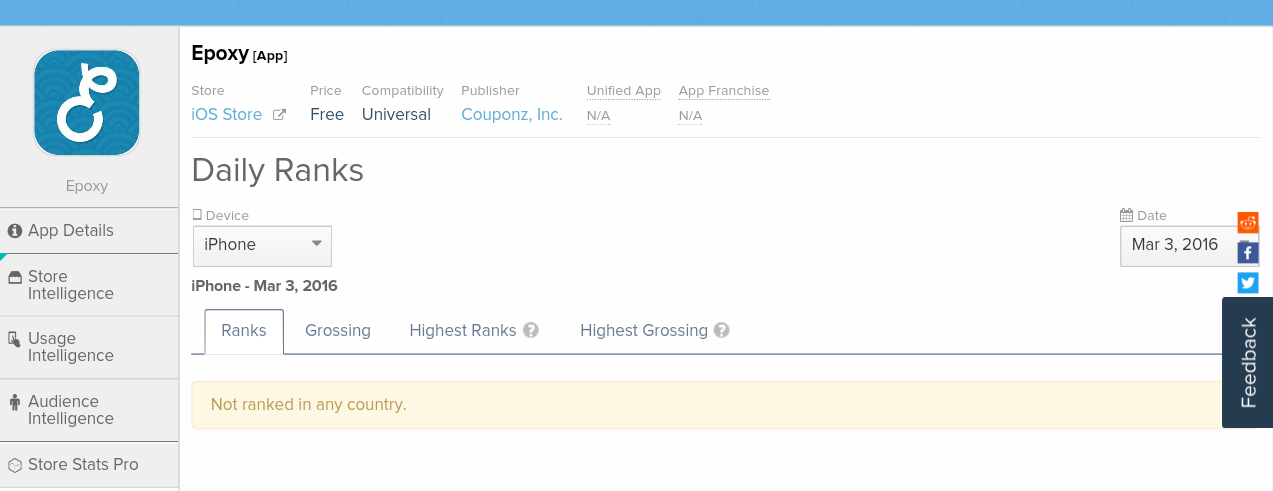Switch to the Grossing tab
1273x491 pixels.
click(x=338, y=330)
